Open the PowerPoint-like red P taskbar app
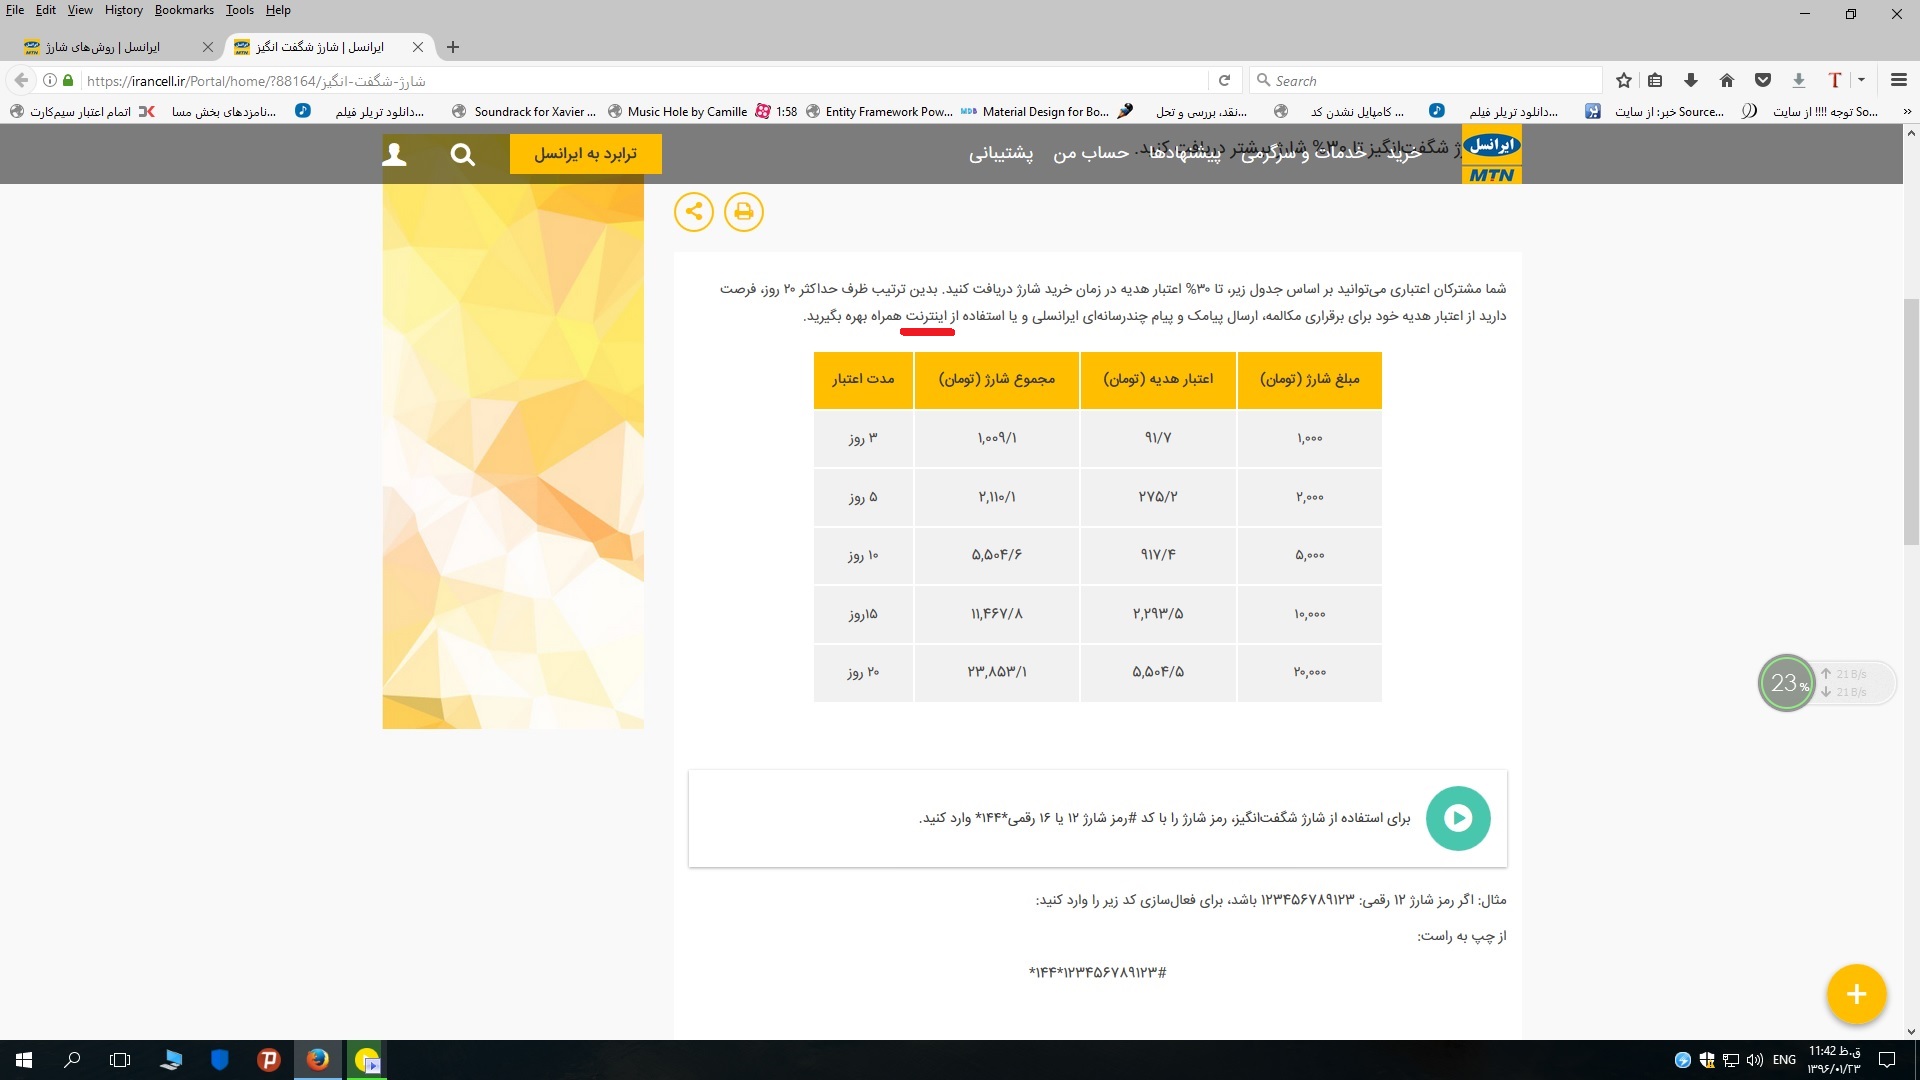 268,1060
